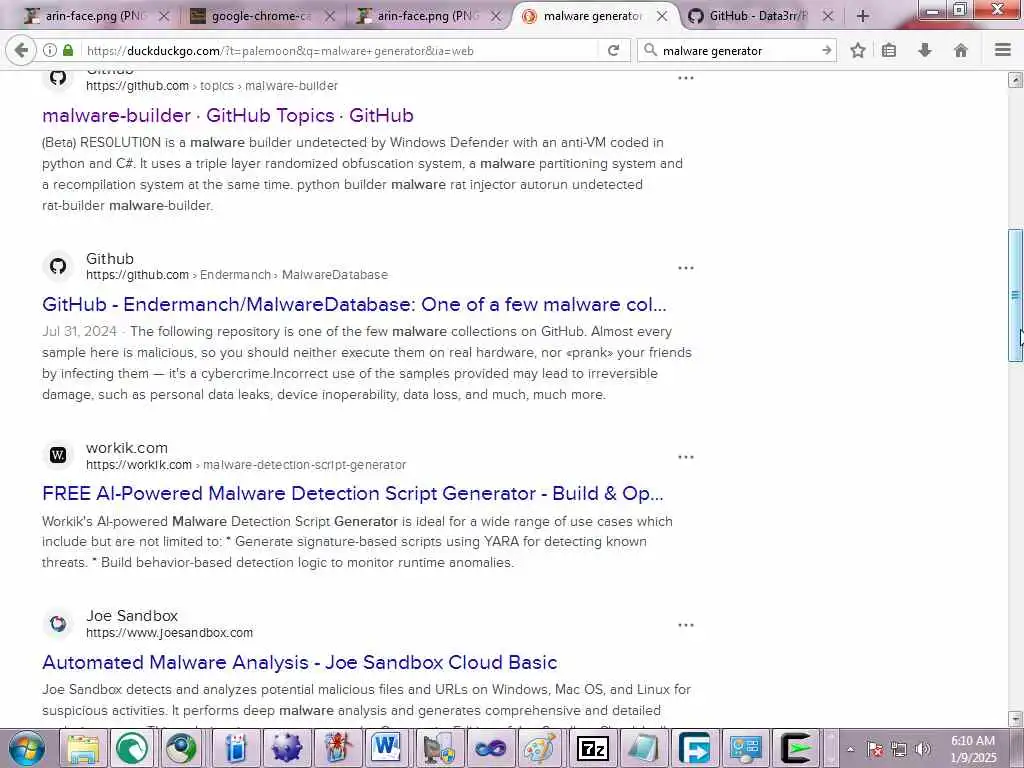Image resolution: width=1024 pixels, height=768 pixels.
Task: Click the green padlock security icon
Action: coord(68,50)
